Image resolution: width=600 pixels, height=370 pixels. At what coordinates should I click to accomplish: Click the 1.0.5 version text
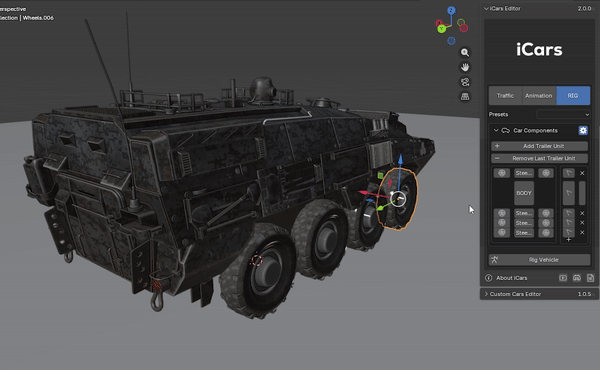(x=584, y=294)
